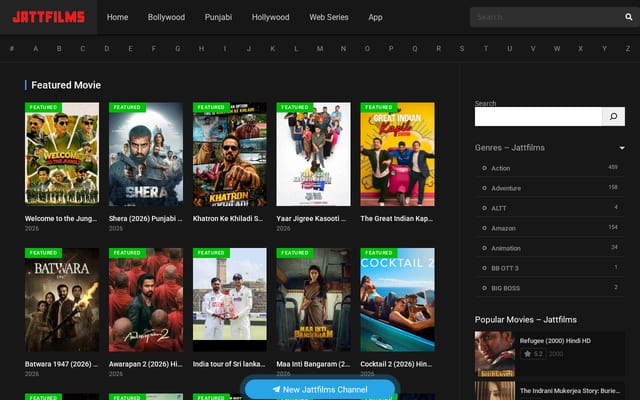Image resolution: width=640 pixels, height=400 pixels.
Task: Click the Welcome to the Jung... title text
Action: click(x=61, y=218)
